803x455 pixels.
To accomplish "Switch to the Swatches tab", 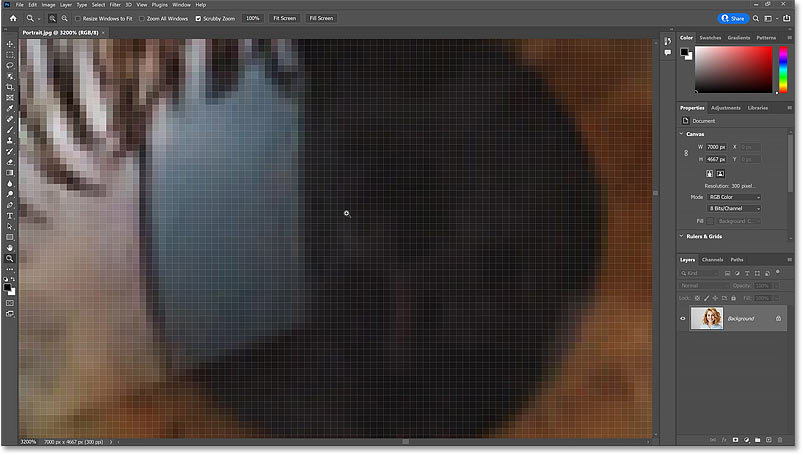I will (x=710, y=38).
